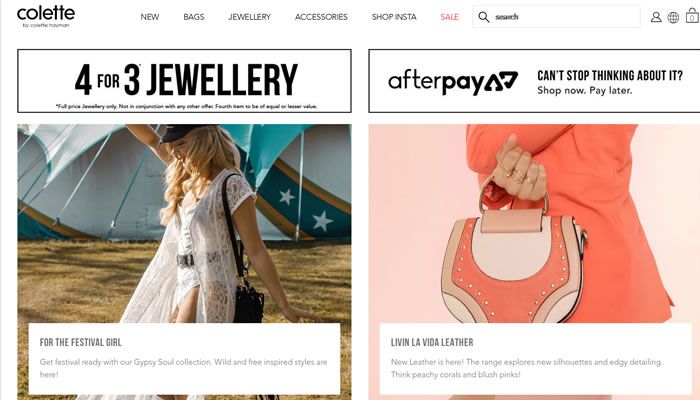
Task: Select the globe region icon
Action: coord(673,17)
